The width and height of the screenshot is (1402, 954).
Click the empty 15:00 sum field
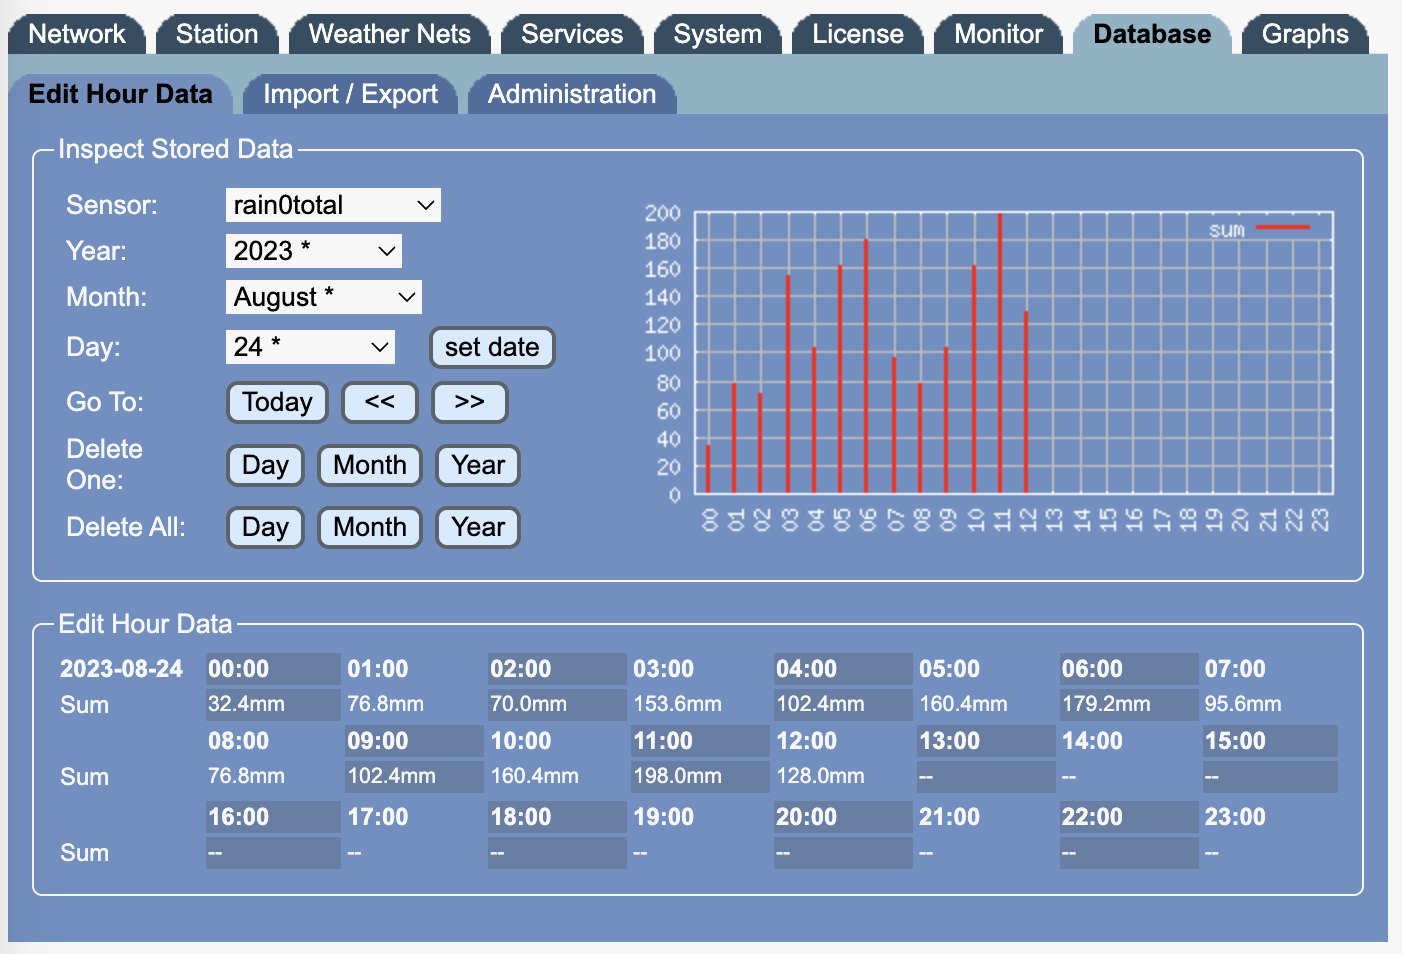(x=1271, y=776)
